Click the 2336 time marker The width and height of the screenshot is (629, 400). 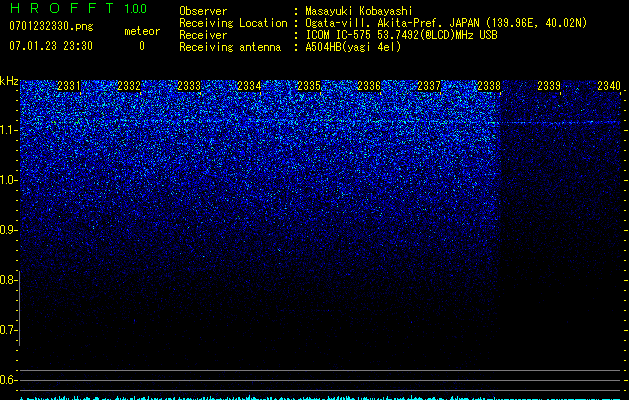tap(369, 85)
